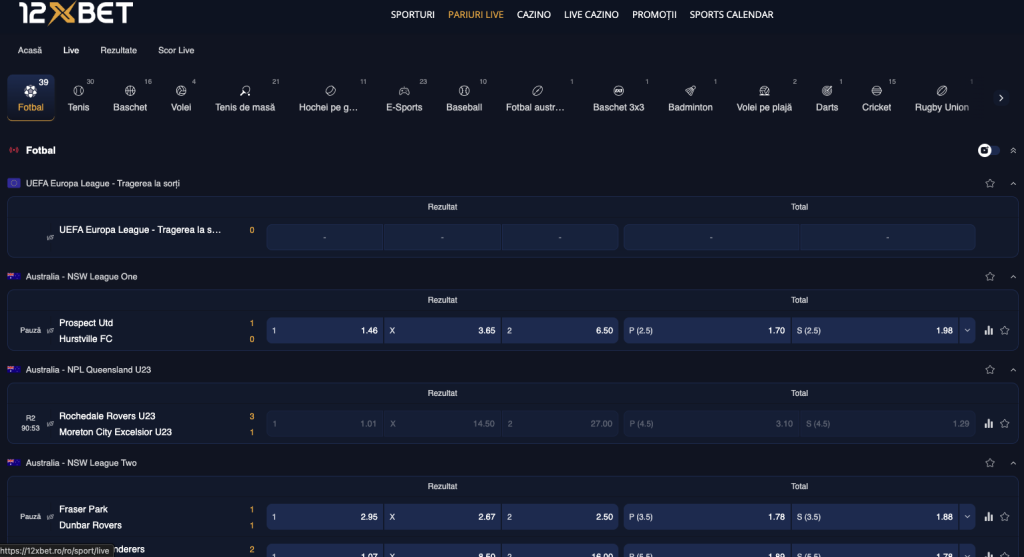Bet on Prospect Utd win at 1.46
The height and width of the screenshot is (557, 1024).
[x=325, y=330]
